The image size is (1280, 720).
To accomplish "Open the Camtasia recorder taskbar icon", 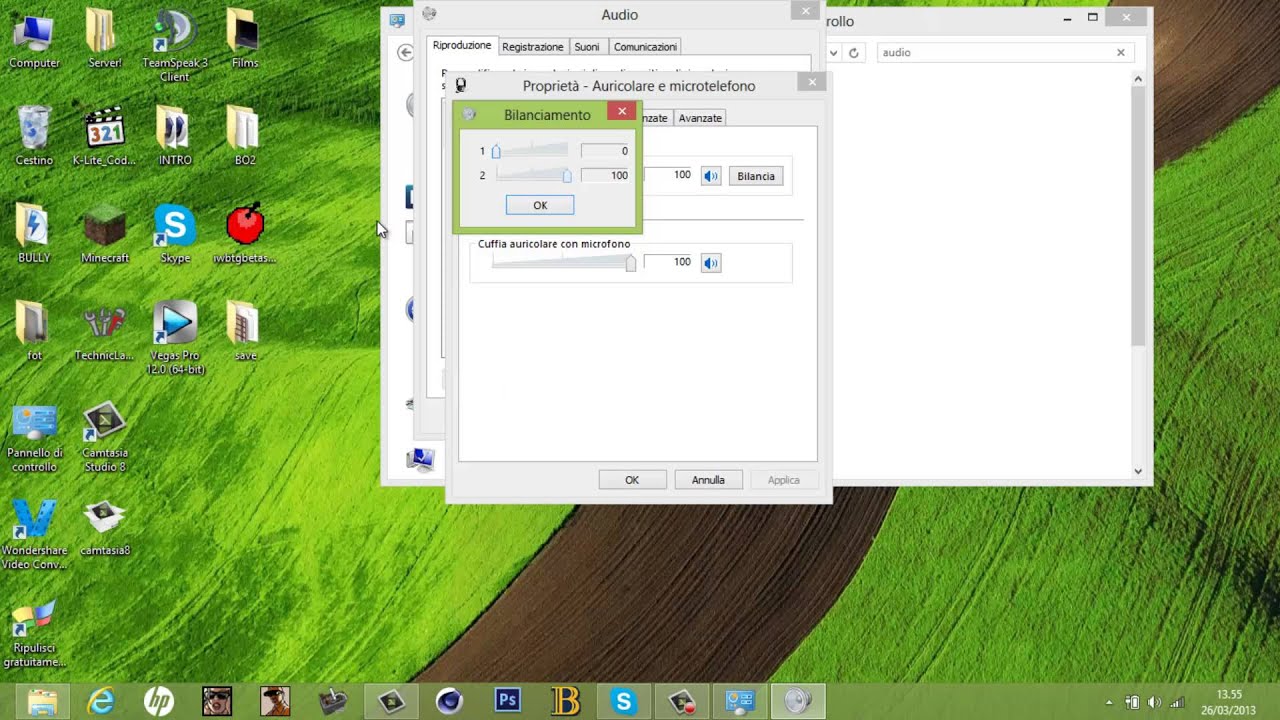I will (x=681, y=702).
